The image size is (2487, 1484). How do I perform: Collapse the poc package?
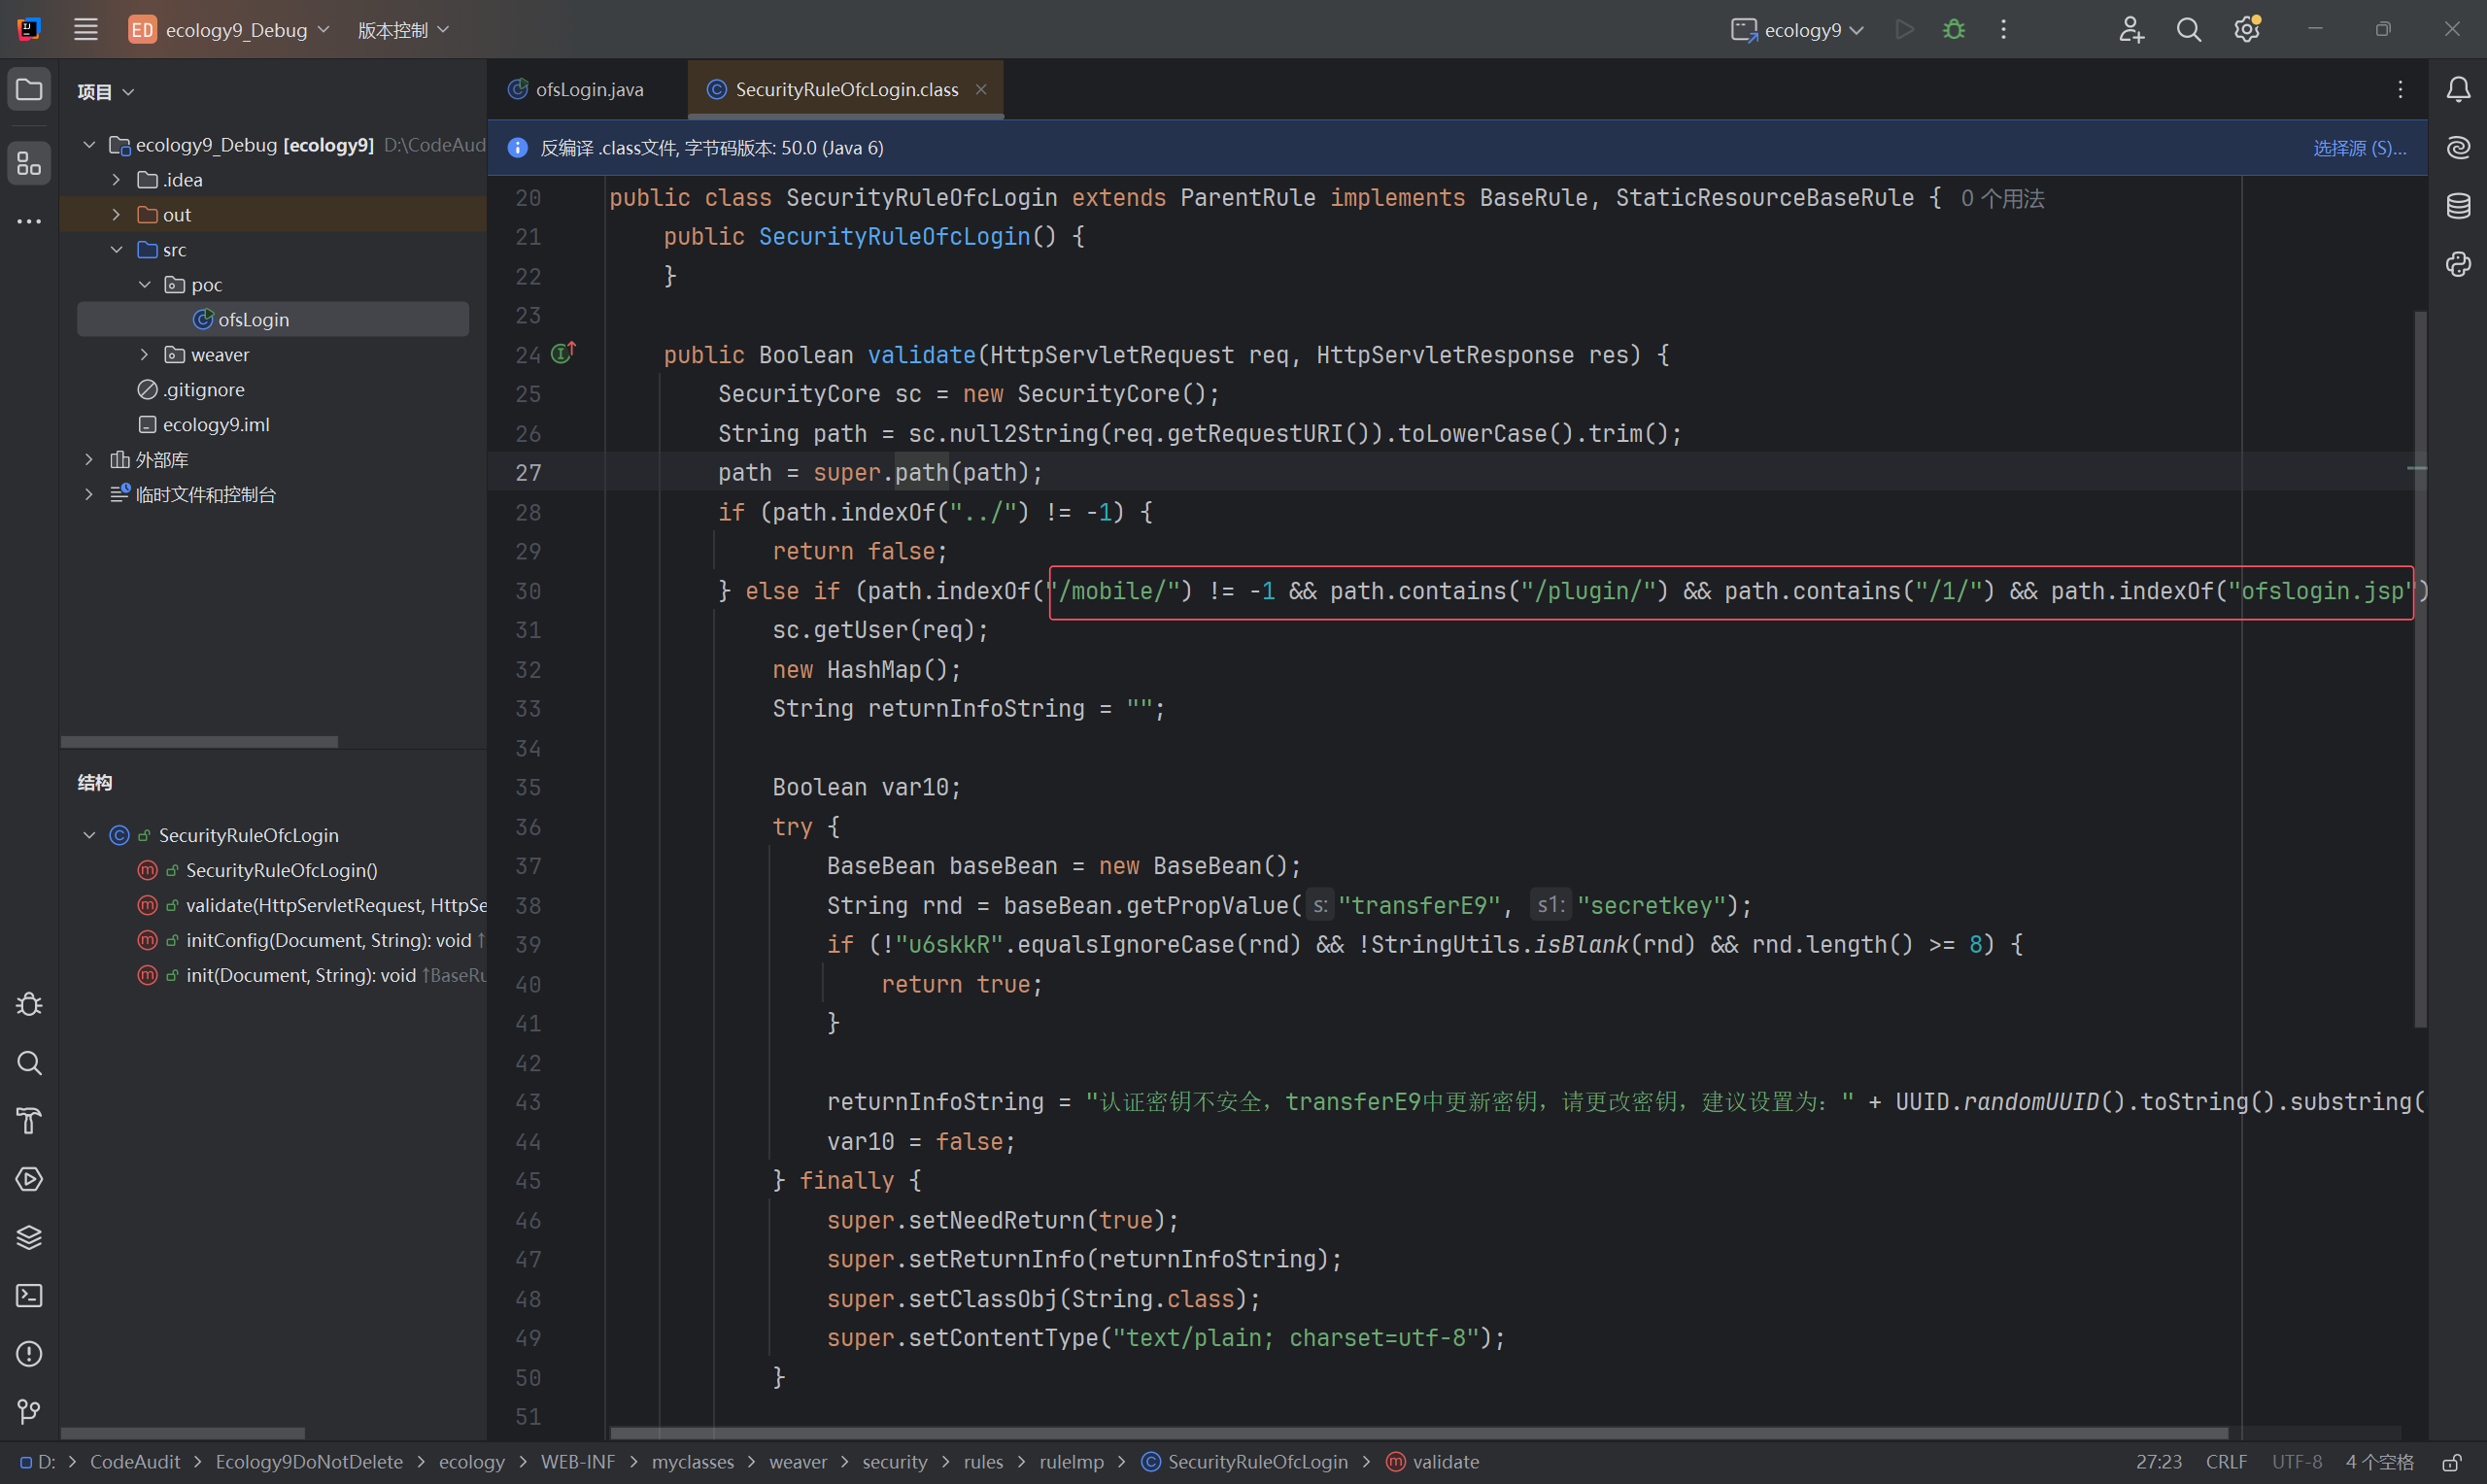click(x=144, y=285)
